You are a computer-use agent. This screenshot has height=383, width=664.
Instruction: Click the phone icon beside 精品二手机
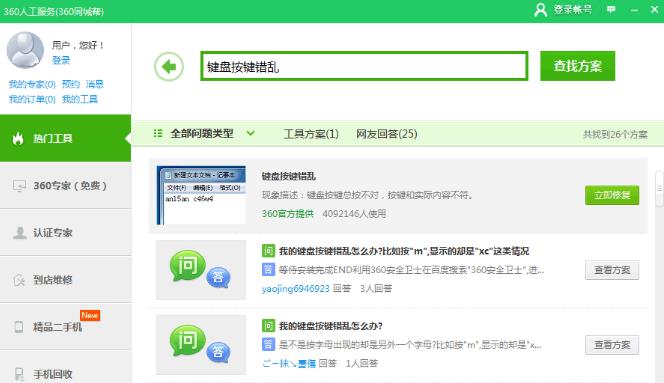point(19,327)
